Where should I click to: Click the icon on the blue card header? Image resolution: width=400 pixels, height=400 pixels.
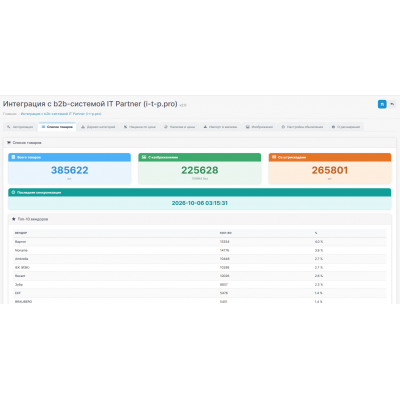(x=13, y=157)
